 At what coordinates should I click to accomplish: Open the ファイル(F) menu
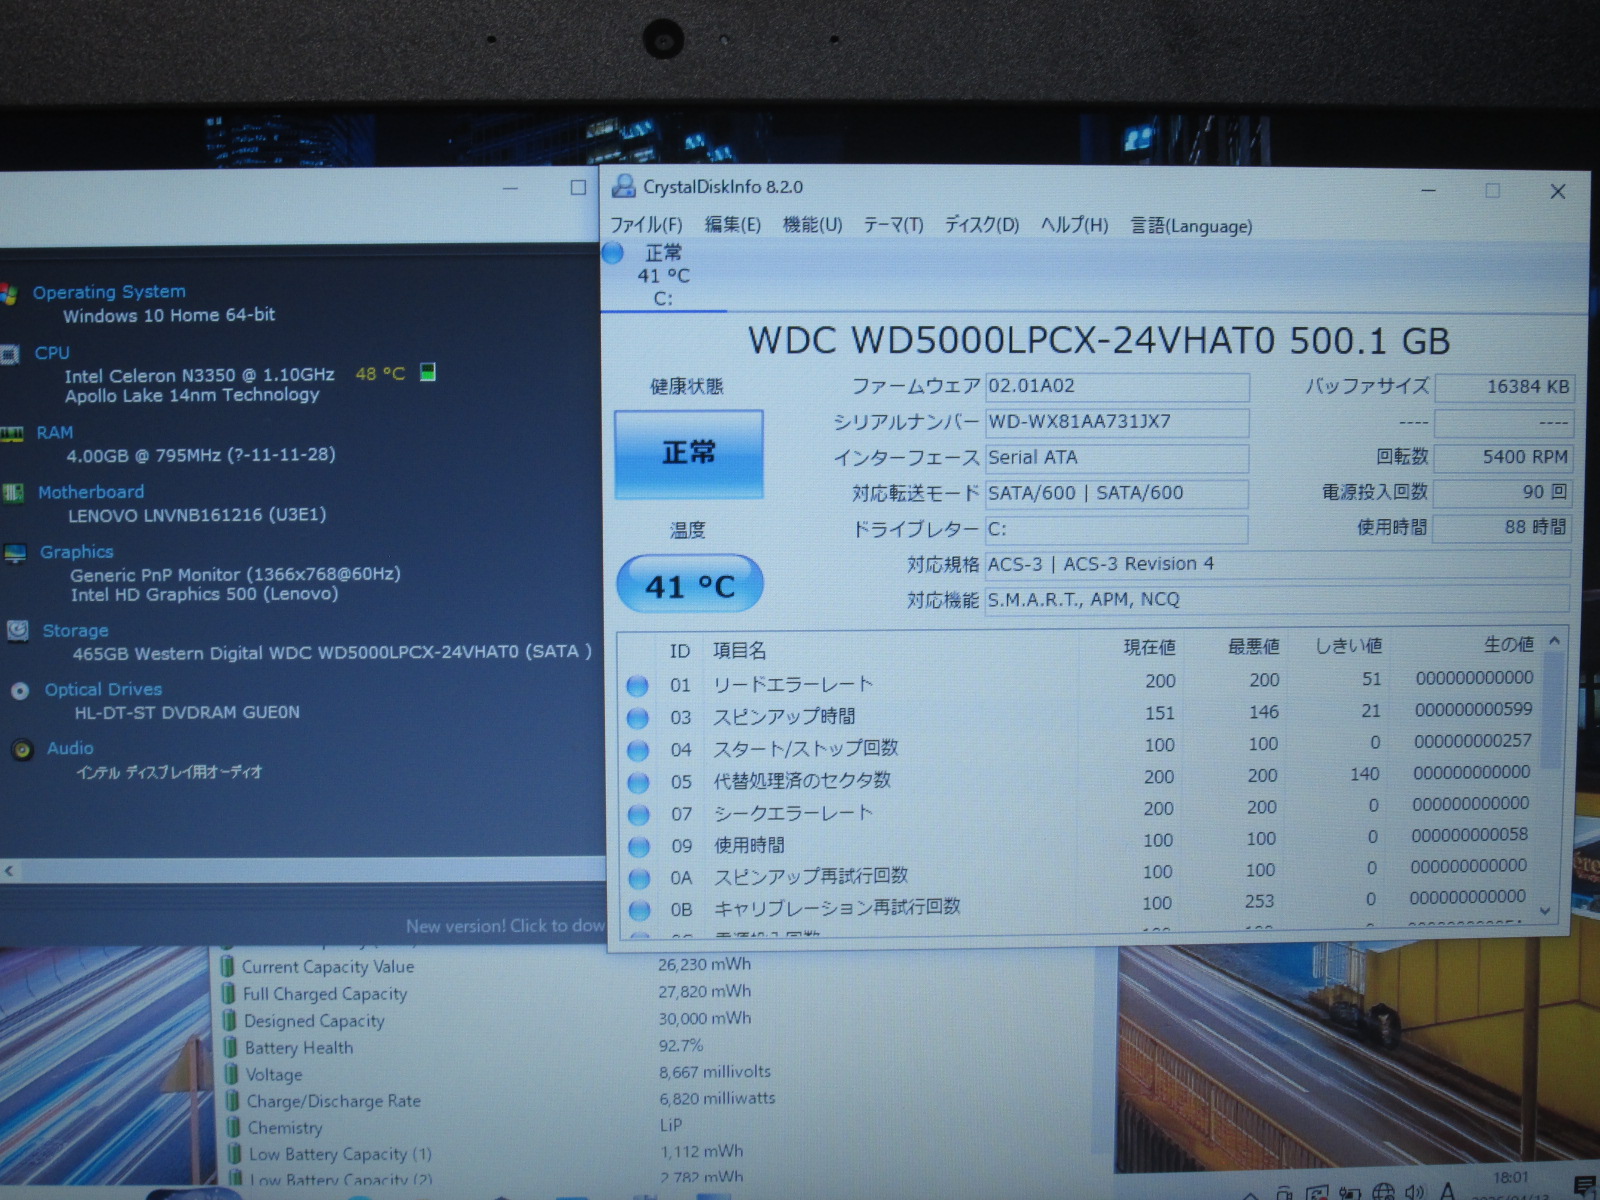coord(646,225)
